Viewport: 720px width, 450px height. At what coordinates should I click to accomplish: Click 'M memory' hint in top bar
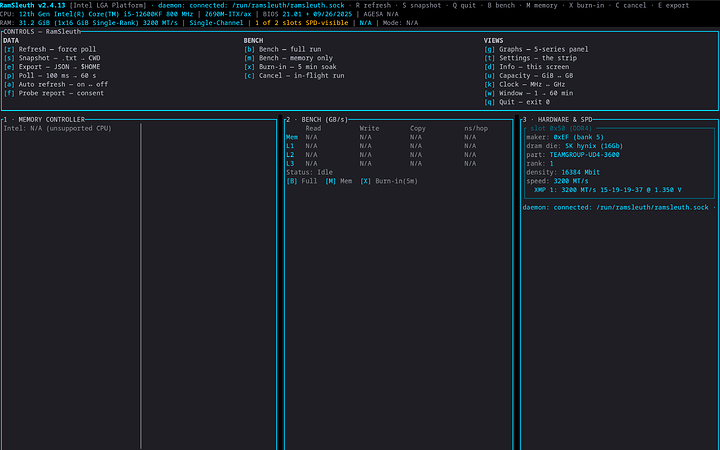point(542,6)
